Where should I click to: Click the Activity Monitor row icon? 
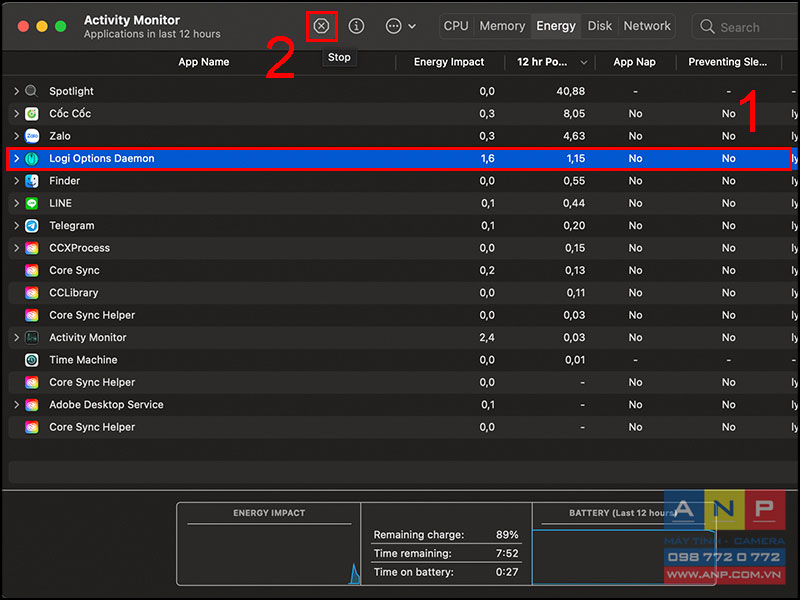pos(32,338)
